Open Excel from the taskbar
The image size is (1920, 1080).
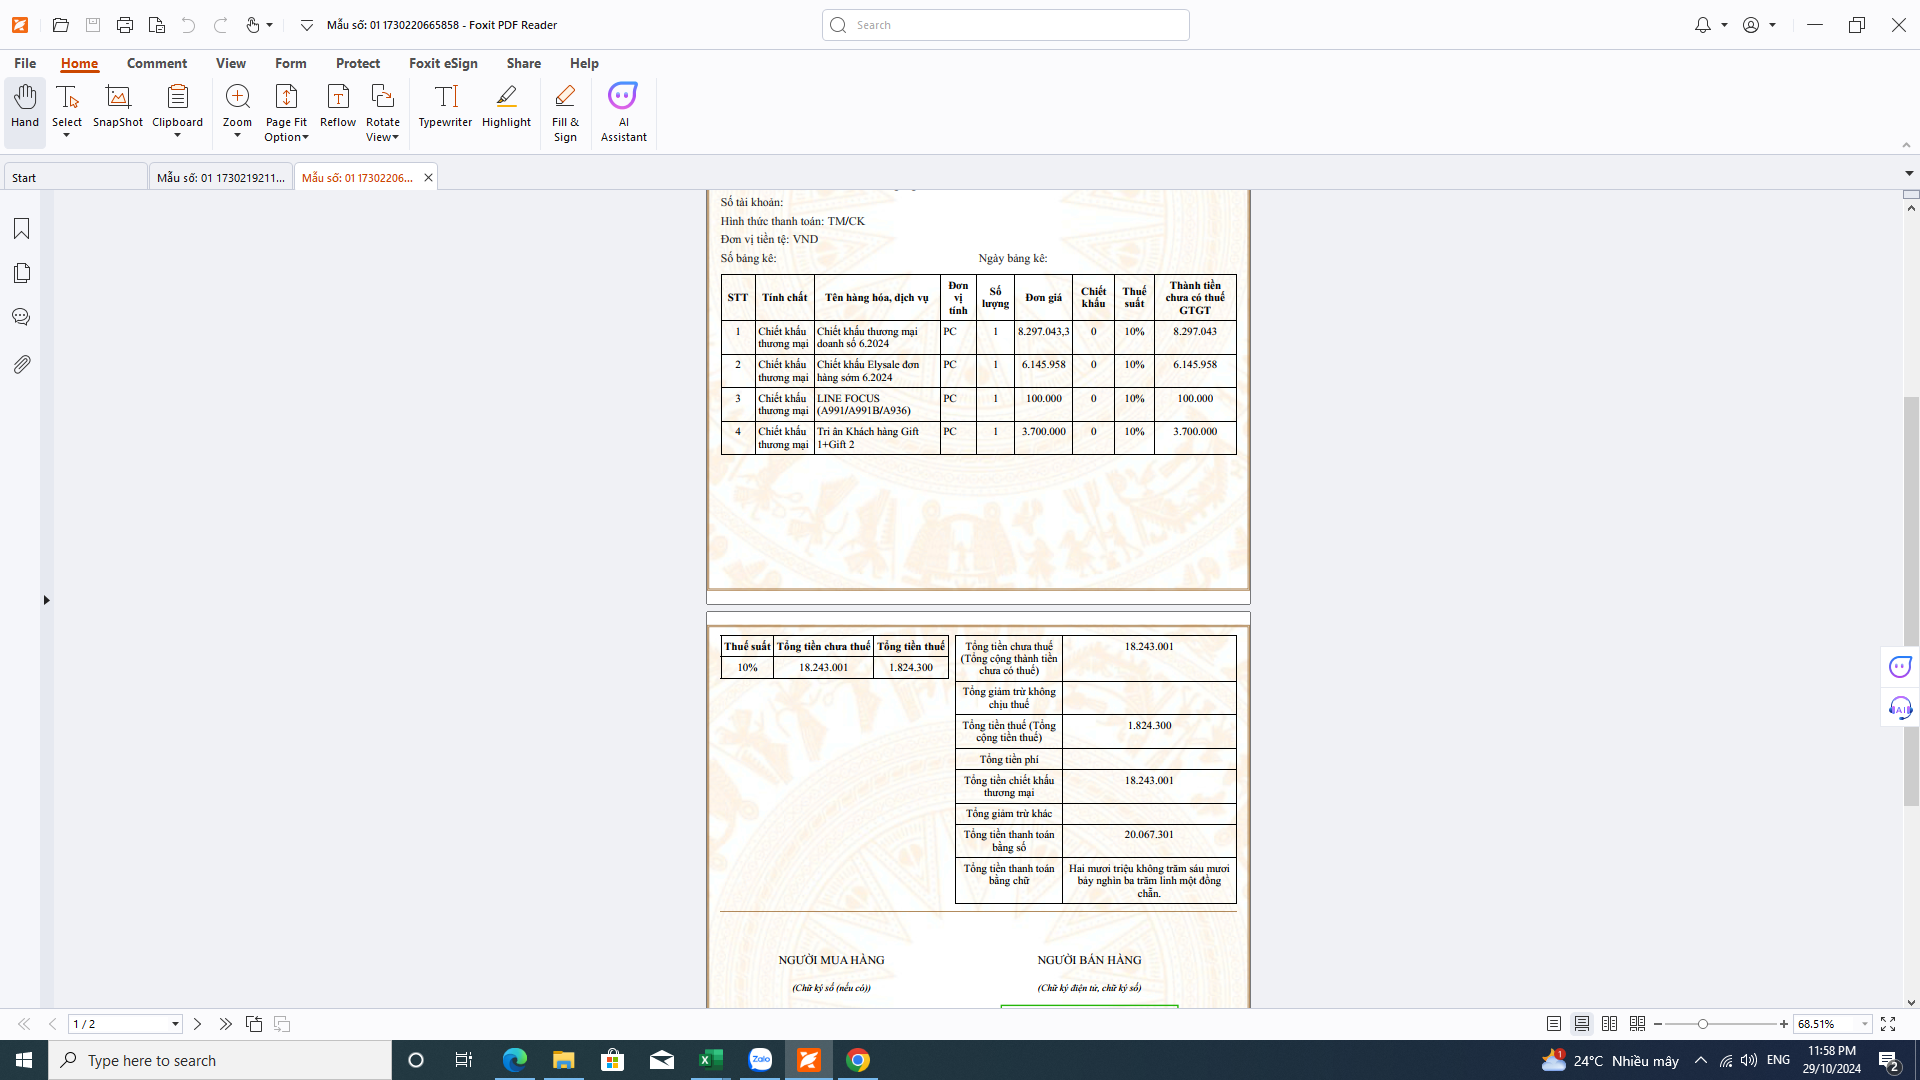click(x=710, y=1060)
